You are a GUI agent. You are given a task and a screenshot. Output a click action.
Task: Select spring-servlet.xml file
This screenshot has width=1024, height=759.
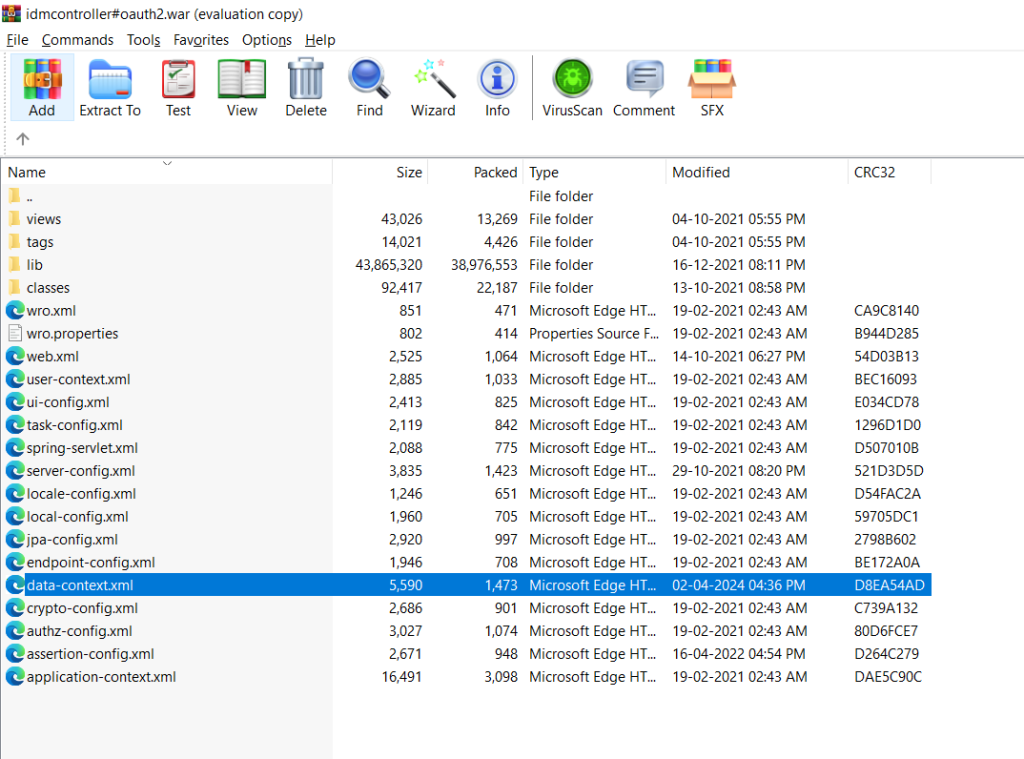[x=82, y=447]
